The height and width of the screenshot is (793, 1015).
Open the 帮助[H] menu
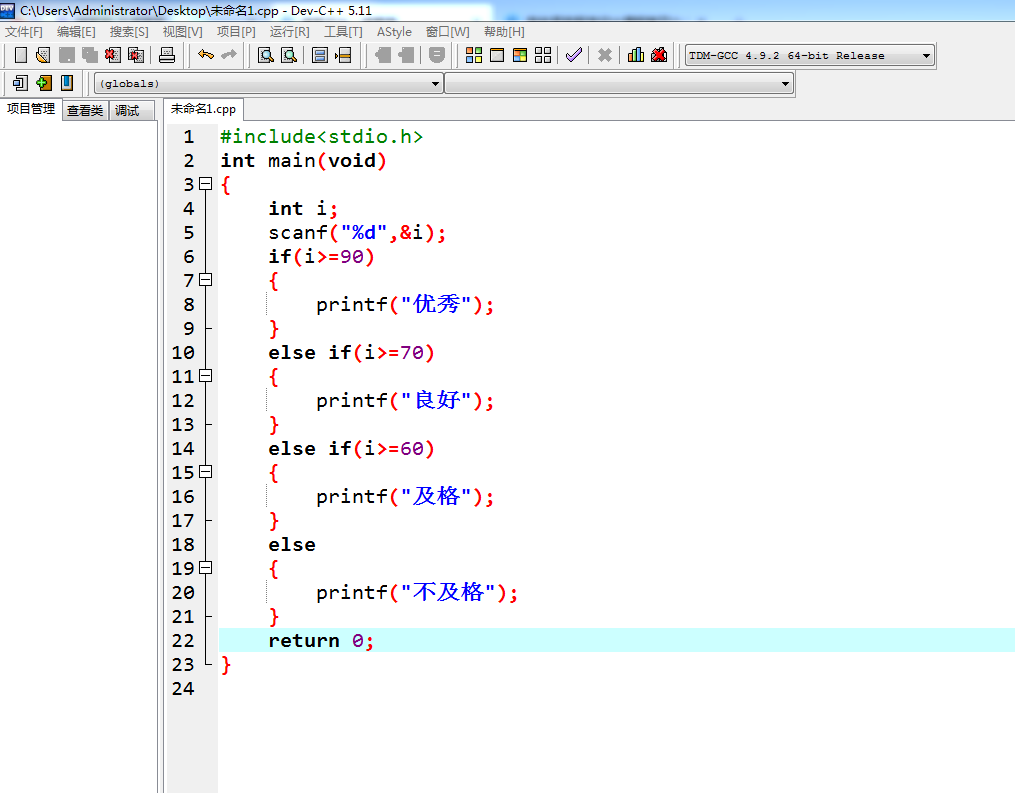click(x=504, y=32)
